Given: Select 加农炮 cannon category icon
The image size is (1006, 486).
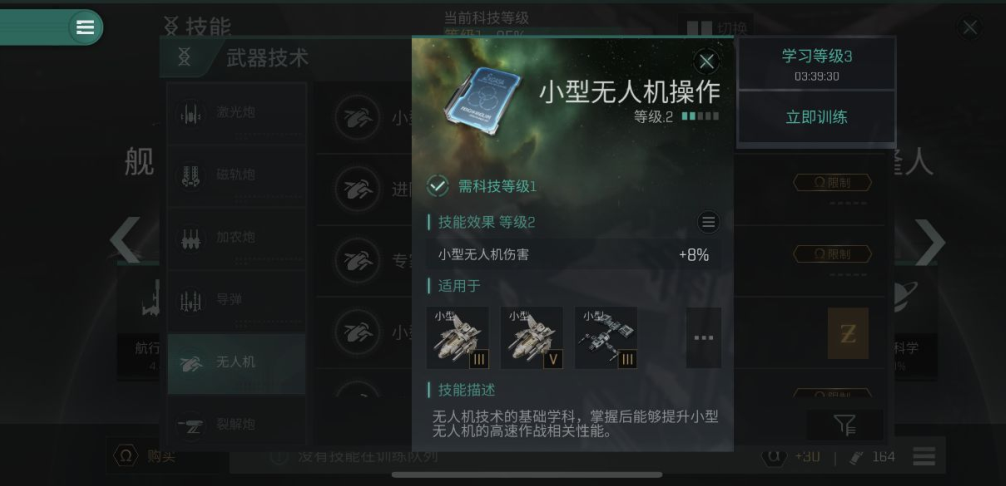Looking at the screenshot, I should coord(191,238).
